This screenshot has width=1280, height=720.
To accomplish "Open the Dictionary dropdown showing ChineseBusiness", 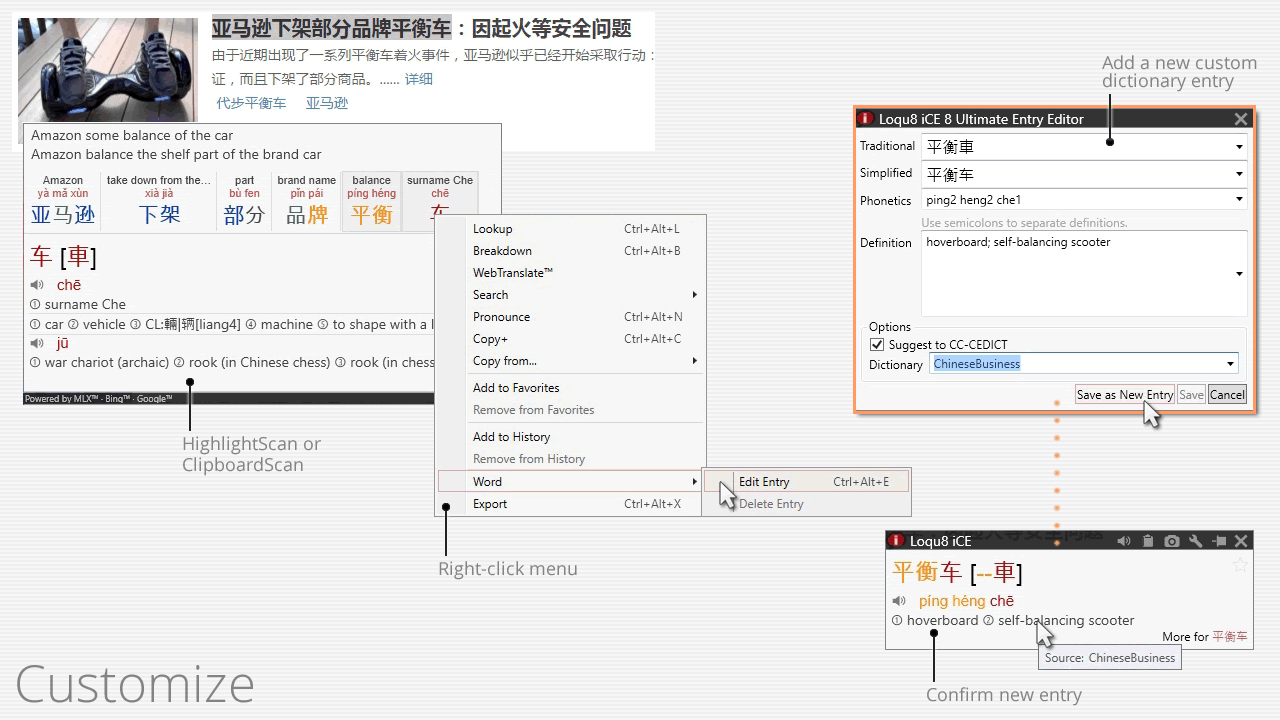I will tap(1229, 363).
